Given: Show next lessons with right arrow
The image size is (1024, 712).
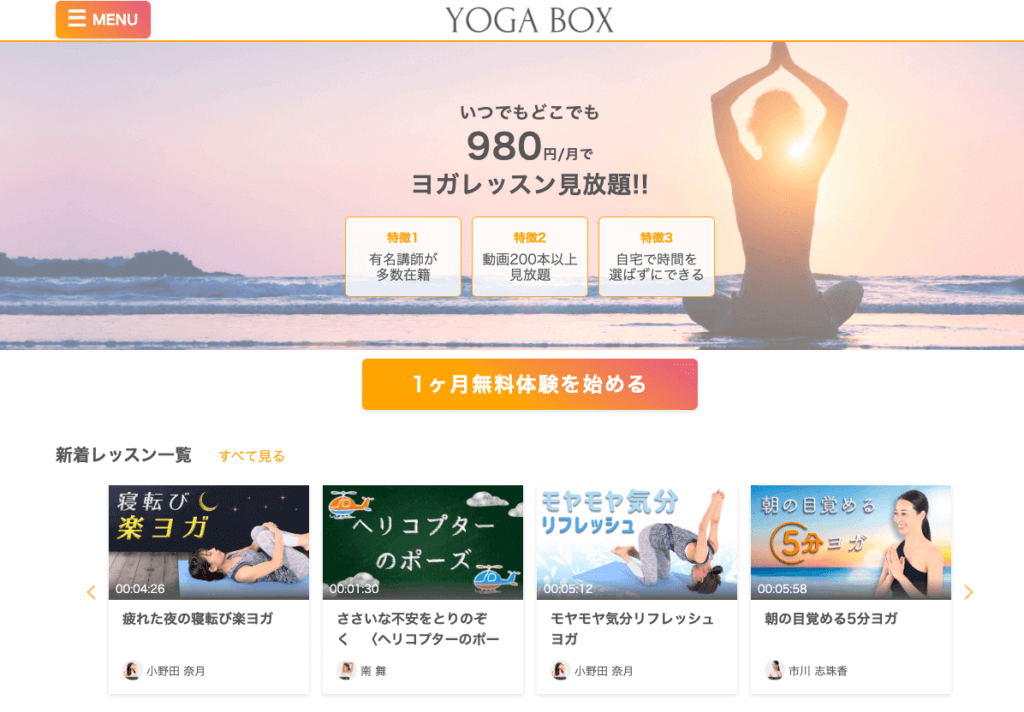Looking at the screenshot, I should pos(968,592).
